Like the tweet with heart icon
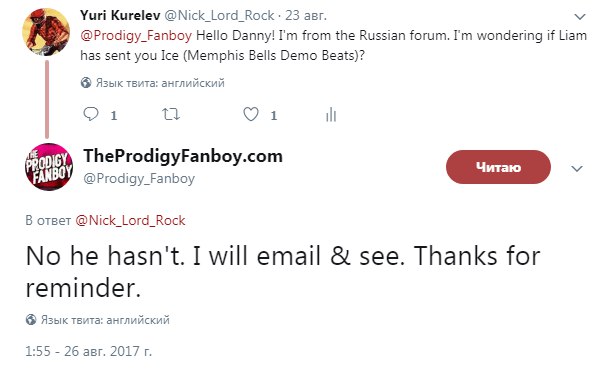The height and width of the screenshot is (375, 600). click(x=251, y=114)
